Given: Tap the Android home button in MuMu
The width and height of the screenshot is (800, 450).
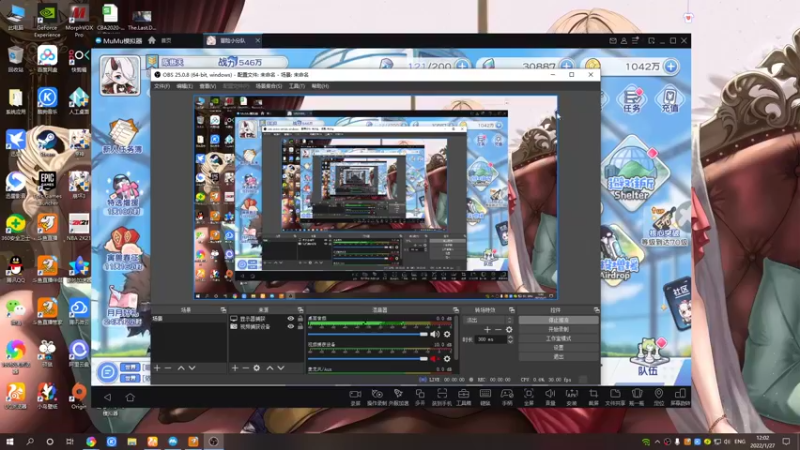Looking at the screenshot, I should [x=130, y=397].
